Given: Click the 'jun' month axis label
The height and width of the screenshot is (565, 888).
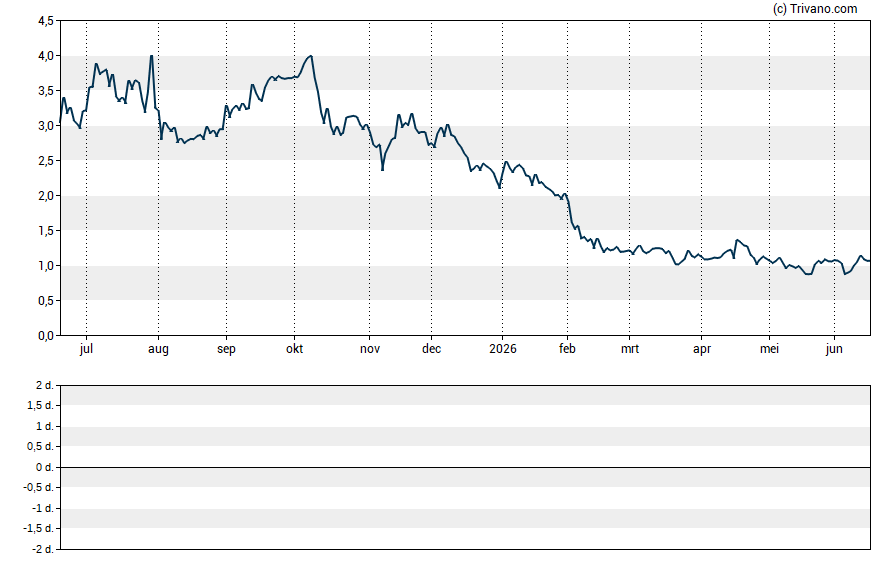Looking at the screenshot, I should click(834, 349).
